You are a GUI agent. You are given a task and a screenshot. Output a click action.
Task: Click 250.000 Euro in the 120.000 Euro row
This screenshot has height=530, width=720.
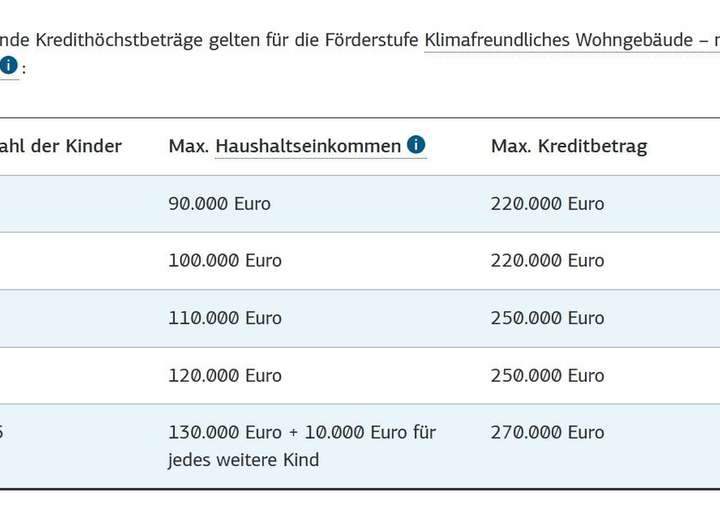(547, 376)
